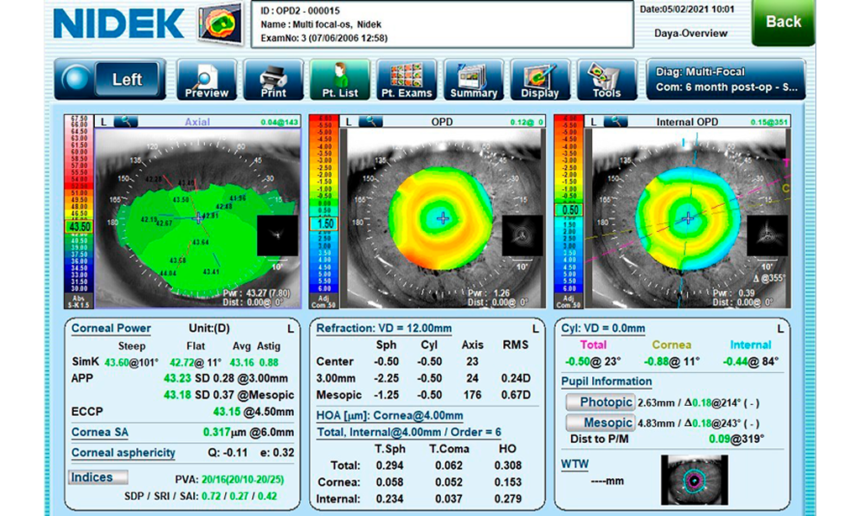Screen dimensions: 860x516
Task: Open the Tools menu
Action: point(607,80)
